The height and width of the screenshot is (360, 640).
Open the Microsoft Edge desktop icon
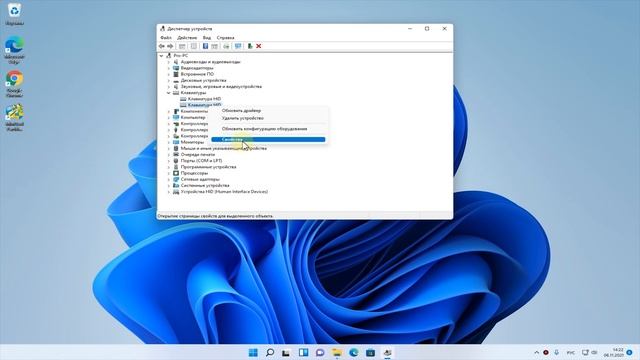coord(14,50)
